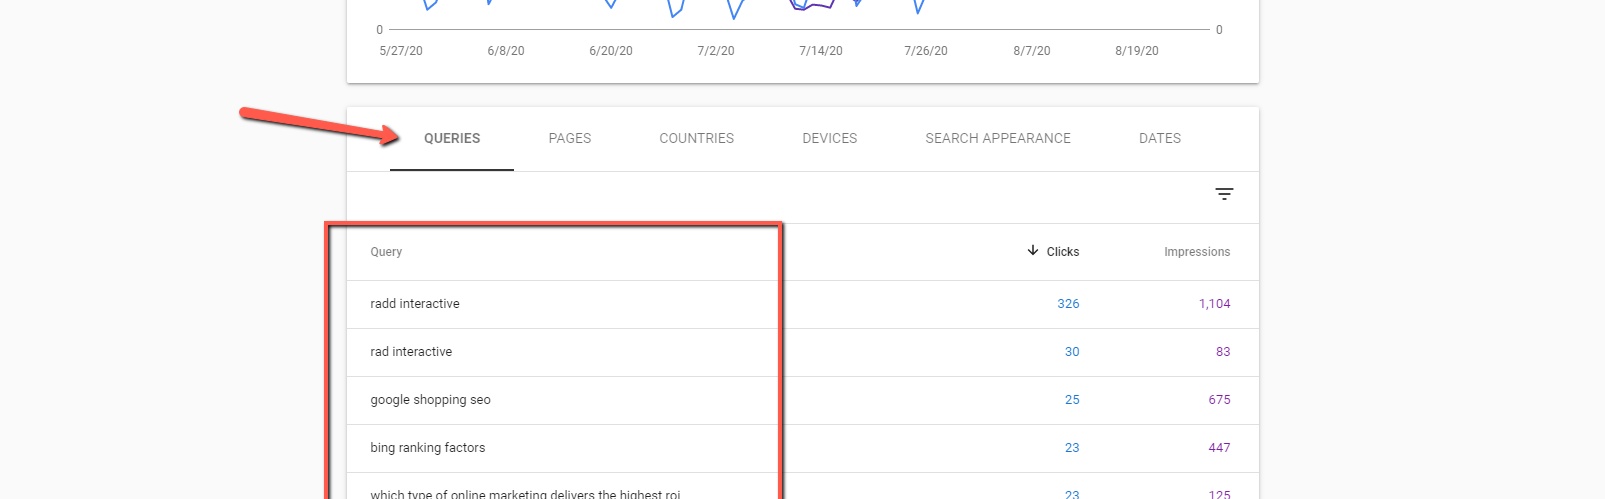Viewport: 1605px width, 499px height.
Task: Open the Pages tab
Action: 569,139
